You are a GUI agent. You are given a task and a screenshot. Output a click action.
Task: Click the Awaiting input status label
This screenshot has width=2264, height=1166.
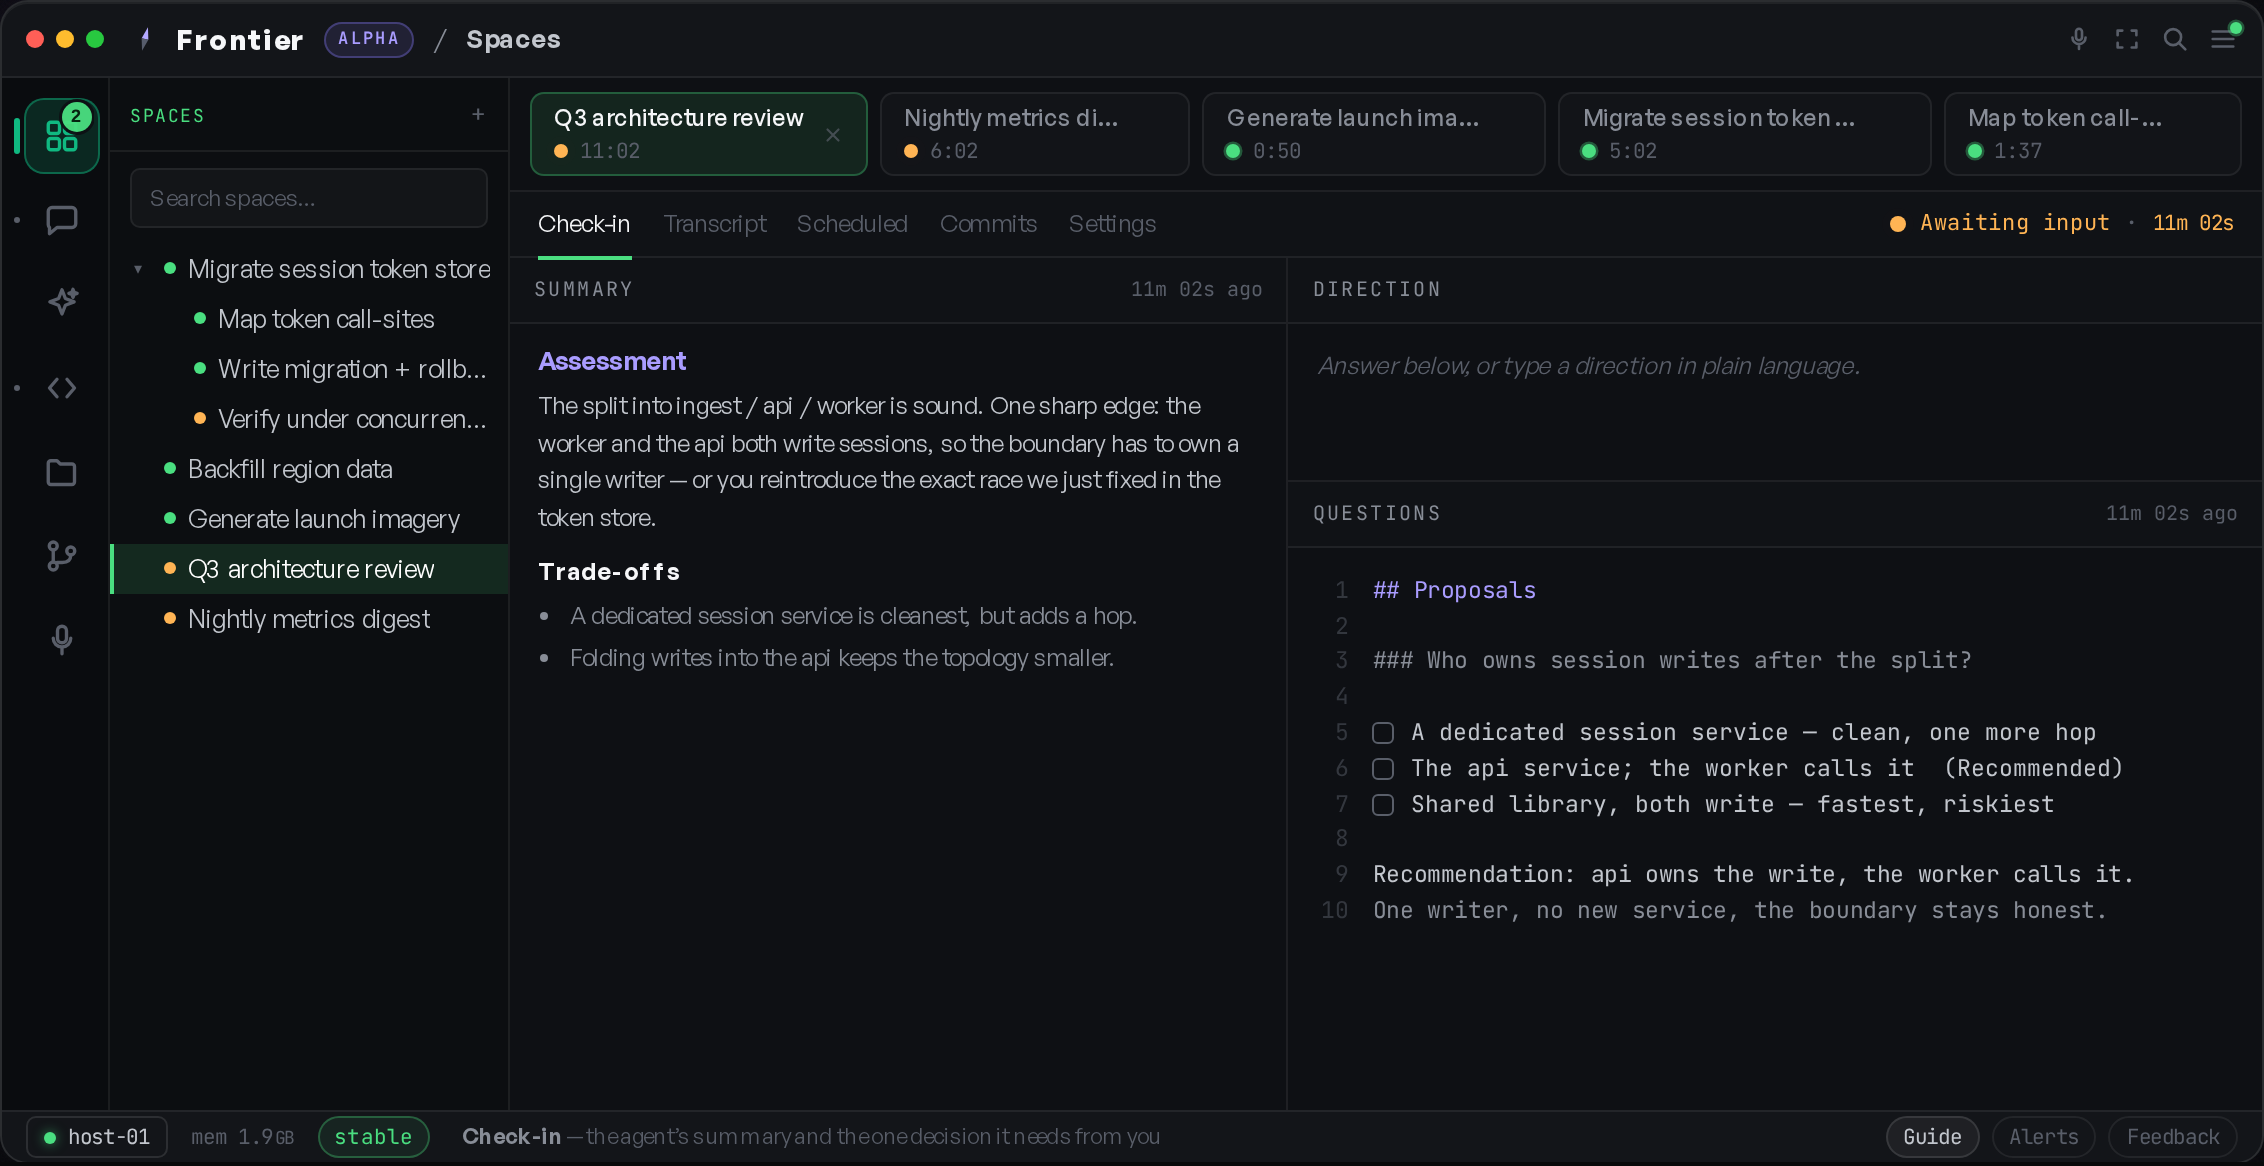[x=2014, y=223]
